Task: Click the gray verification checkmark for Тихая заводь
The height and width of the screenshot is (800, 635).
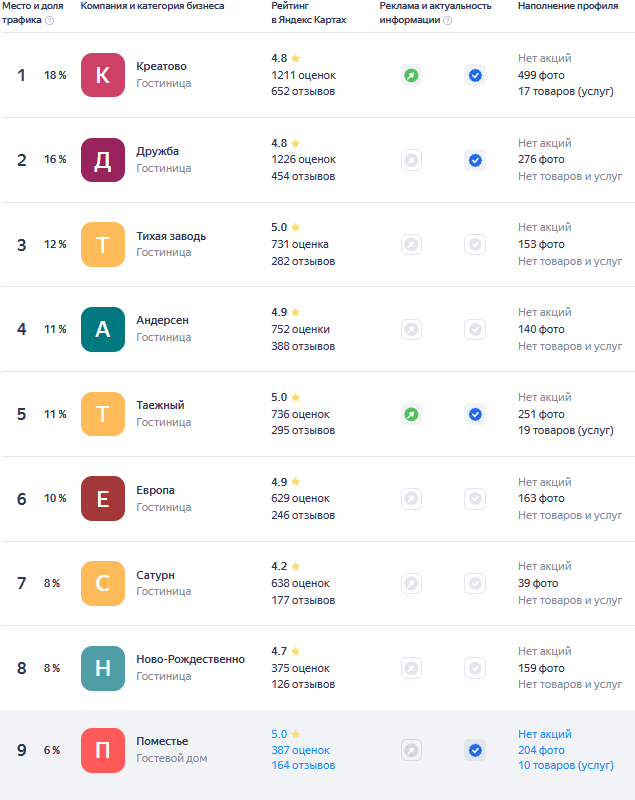Action: [x=475, y=244]
